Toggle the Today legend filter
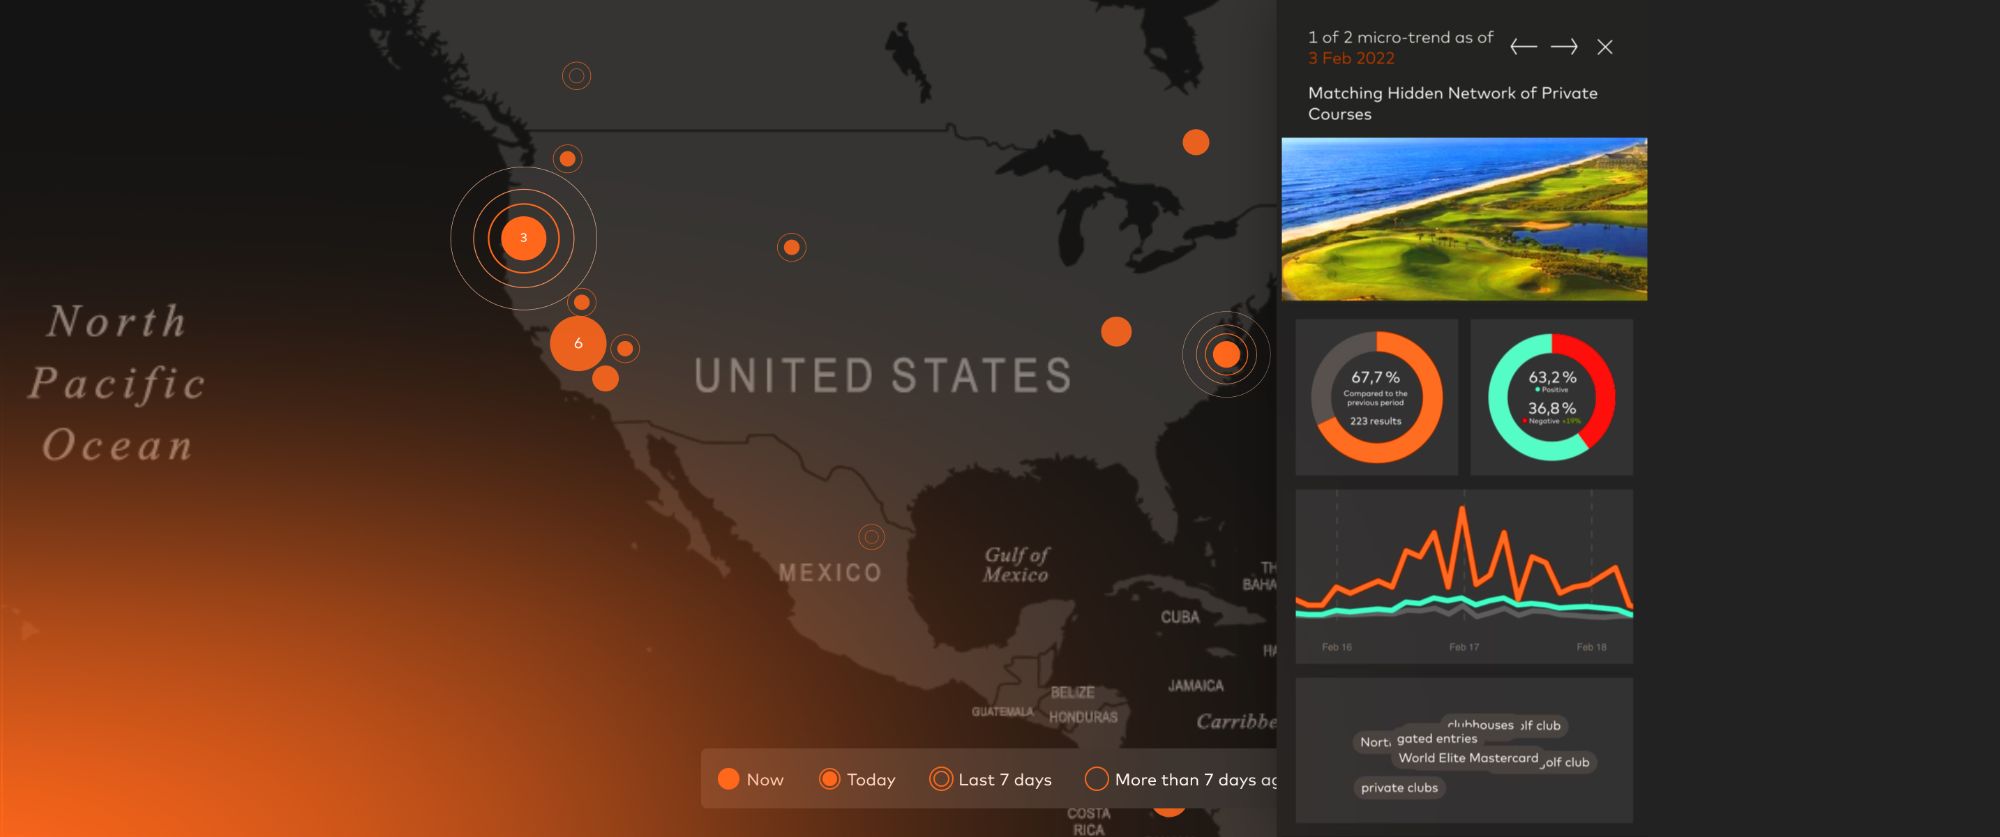Viewport: 2000px width, 837px height. tap(857, 779)
